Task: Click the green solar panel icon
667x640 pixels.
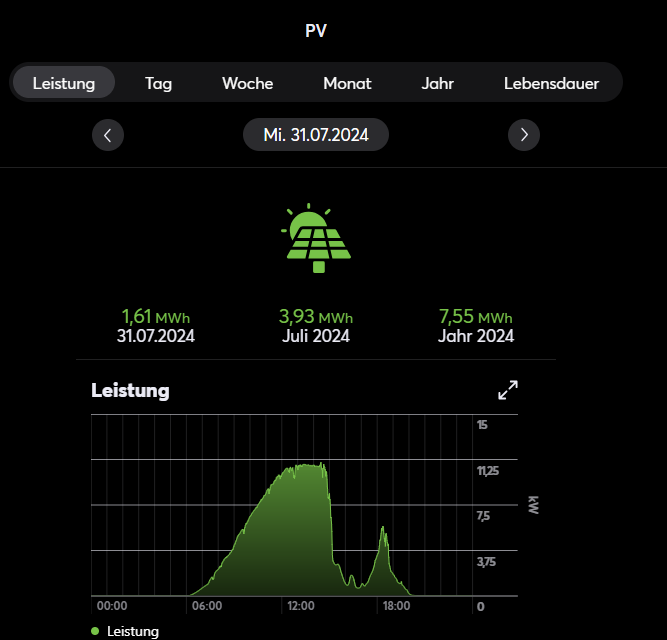Action: point(316,238)
